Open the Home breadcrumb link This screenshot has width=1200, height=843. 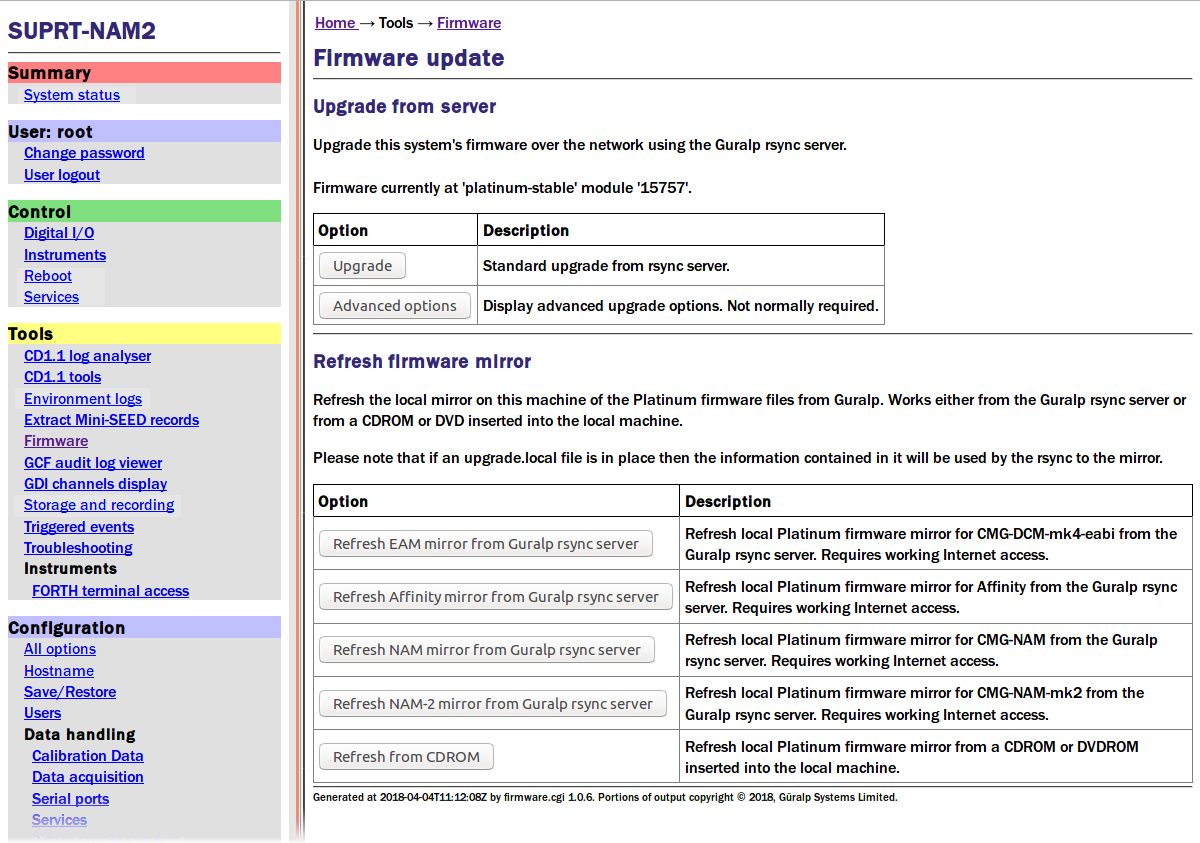335,23
